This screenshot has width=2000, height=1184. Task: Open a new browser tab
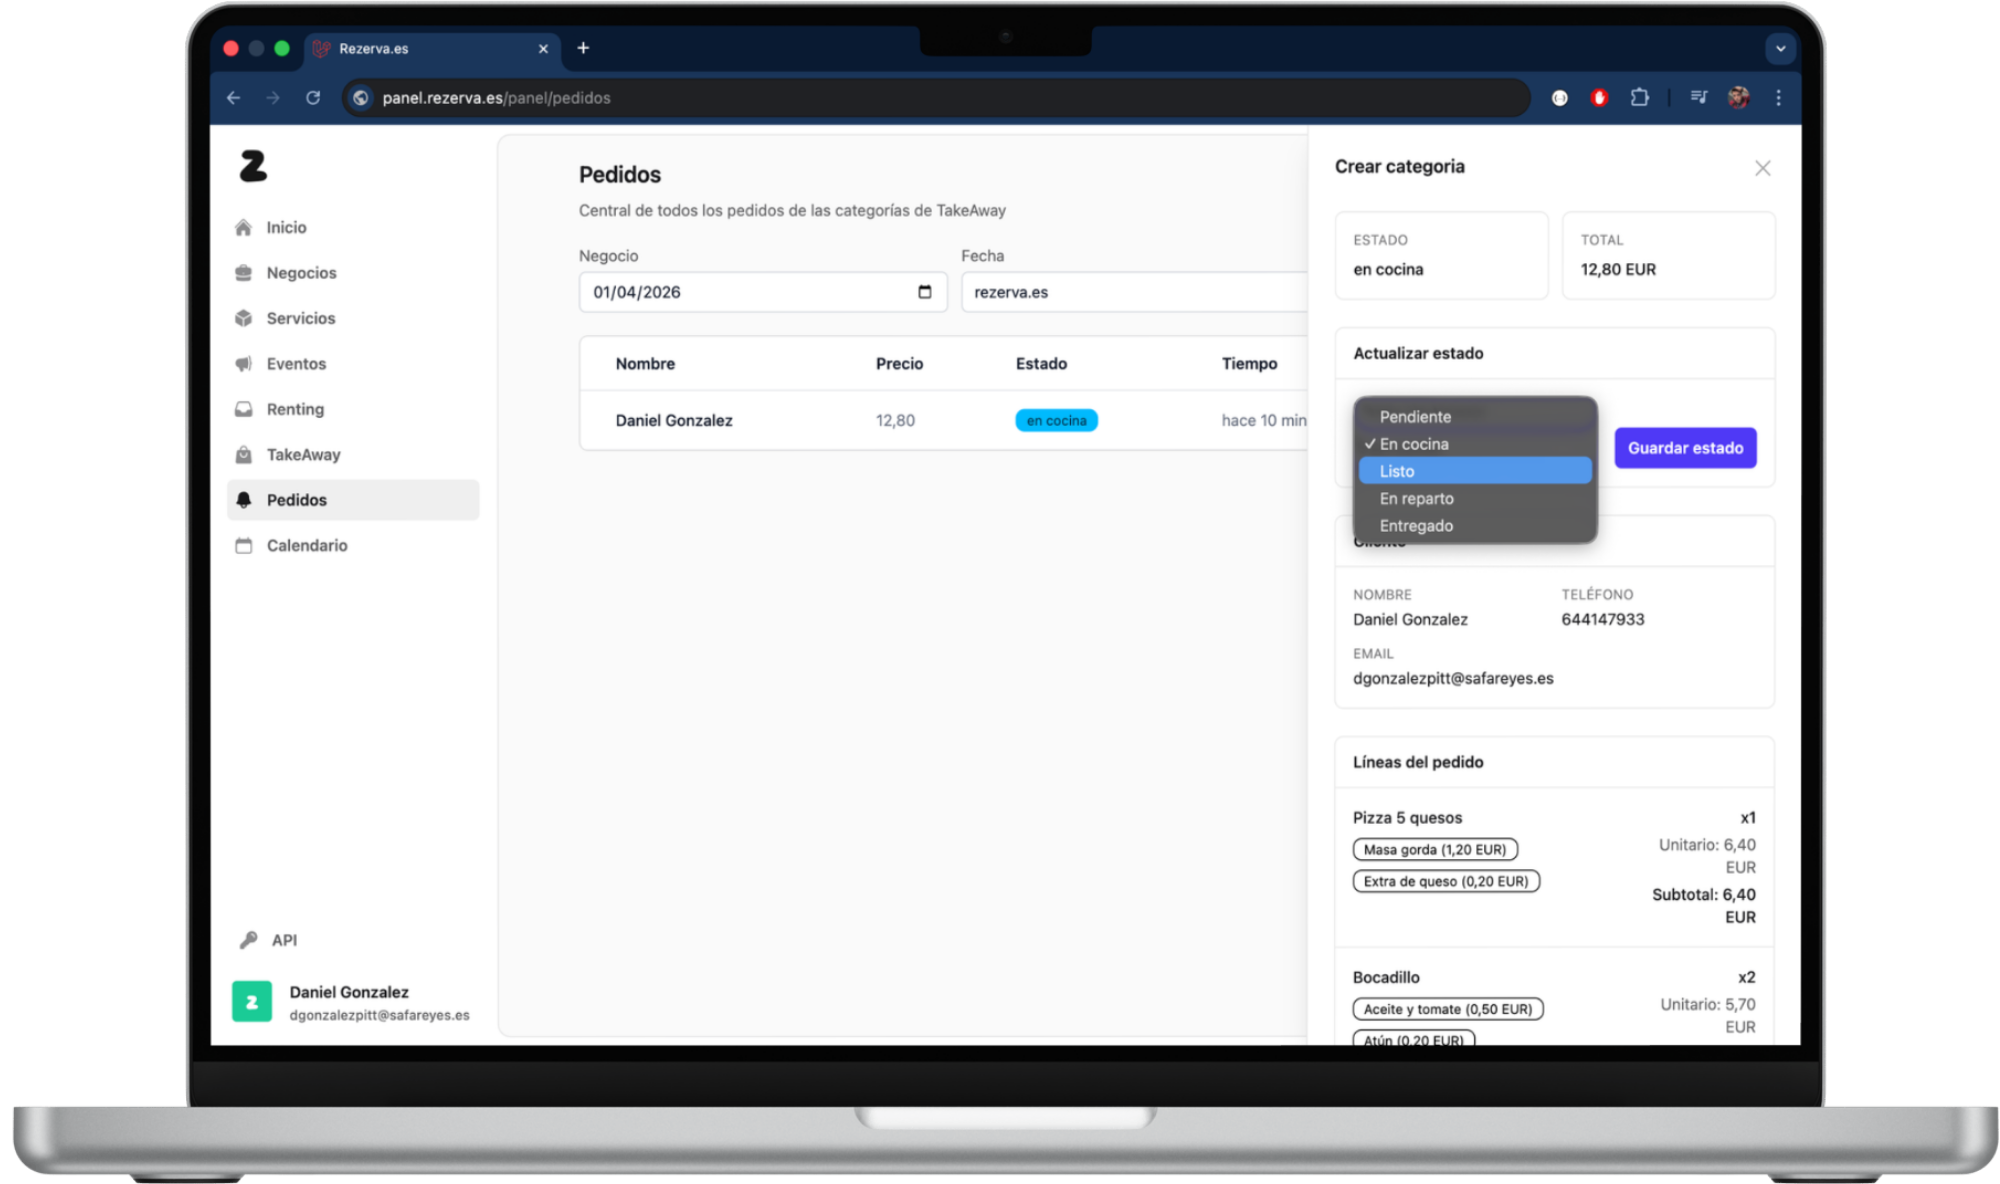point(583,48)
